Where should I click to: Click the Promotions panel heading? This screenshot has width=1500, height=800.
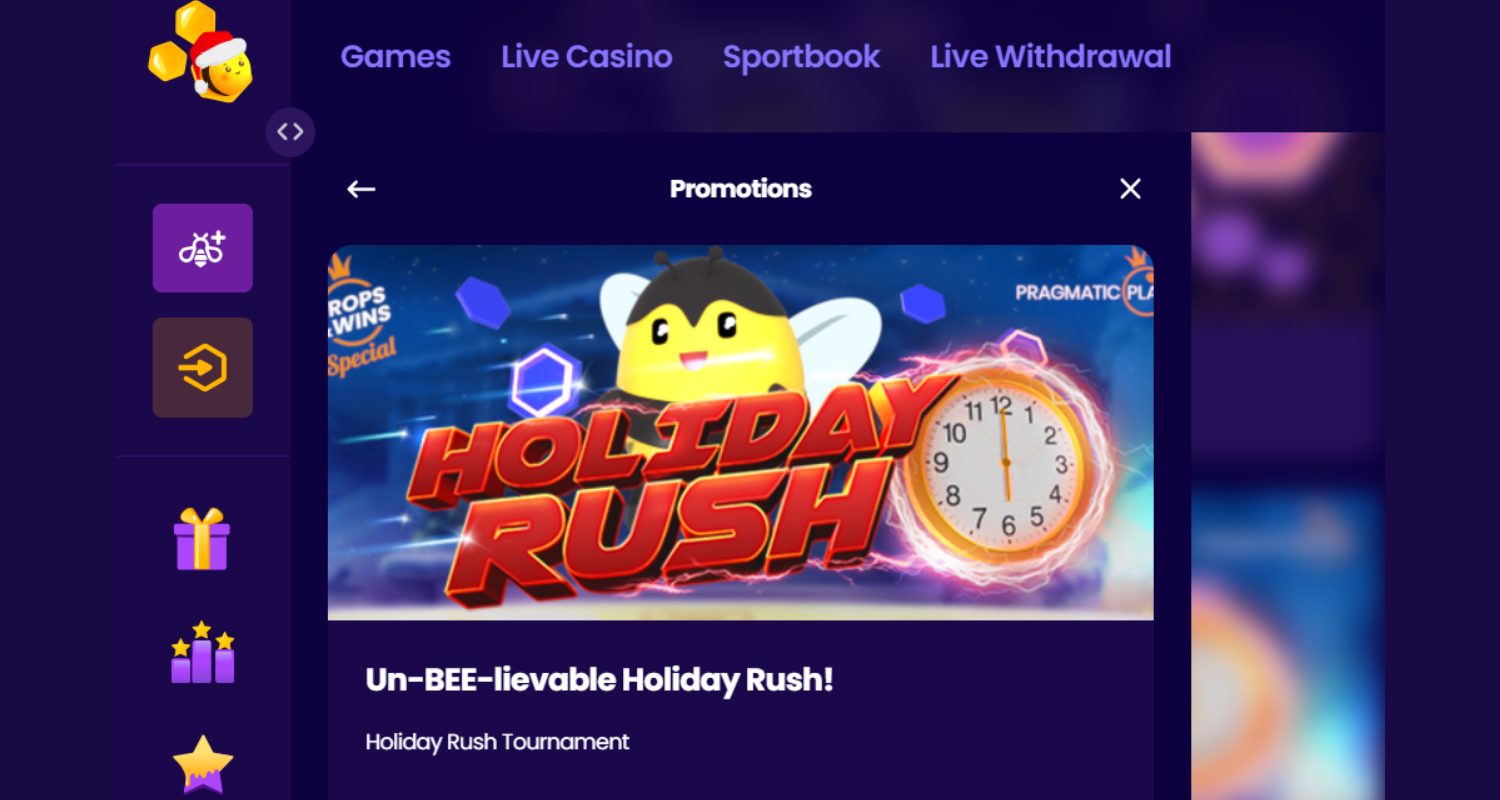click(741, 189)
